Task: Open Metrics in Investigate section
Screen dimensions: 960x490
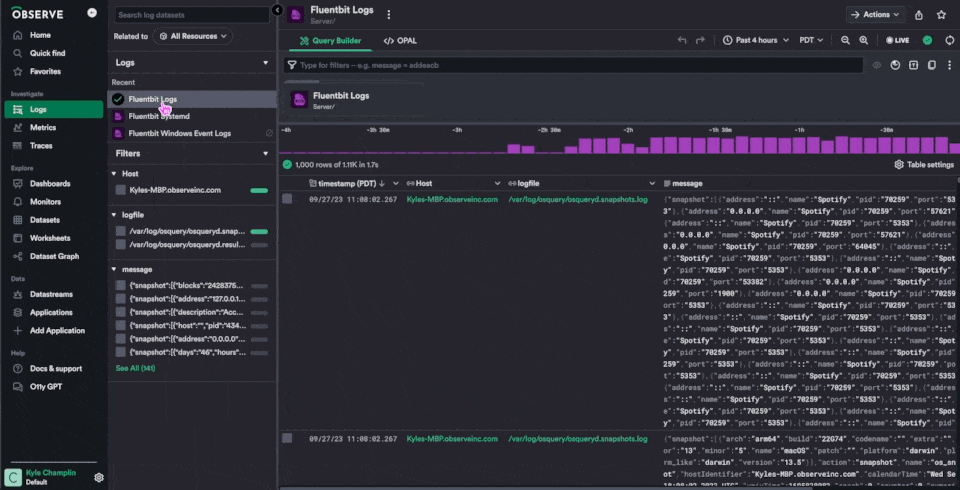Action: click(x=43, y=127)
